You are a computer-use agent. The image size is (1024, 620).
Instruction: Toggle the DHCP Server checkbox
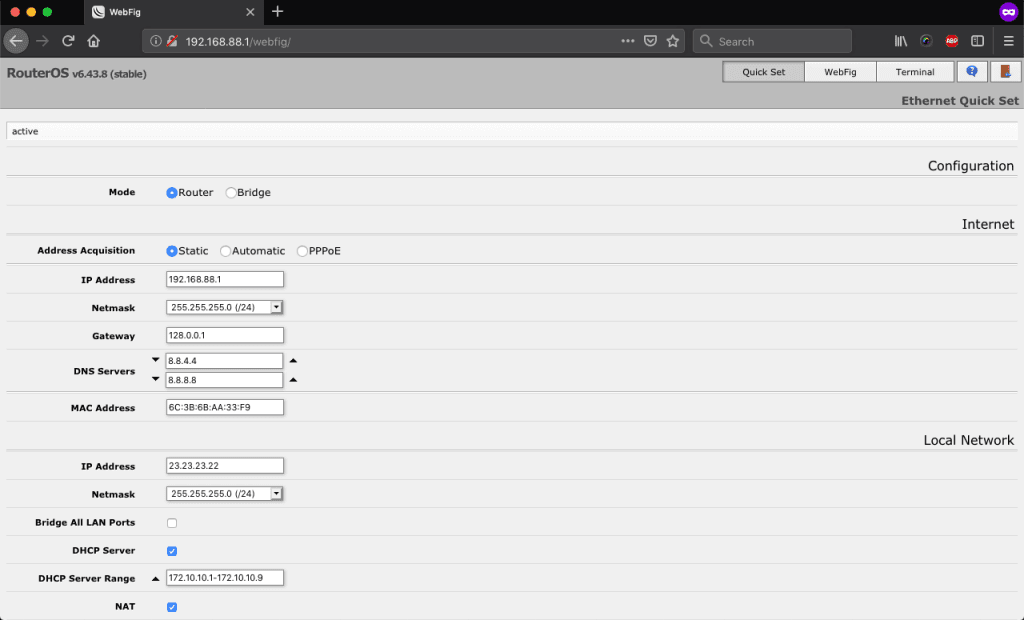click(172, 551)
